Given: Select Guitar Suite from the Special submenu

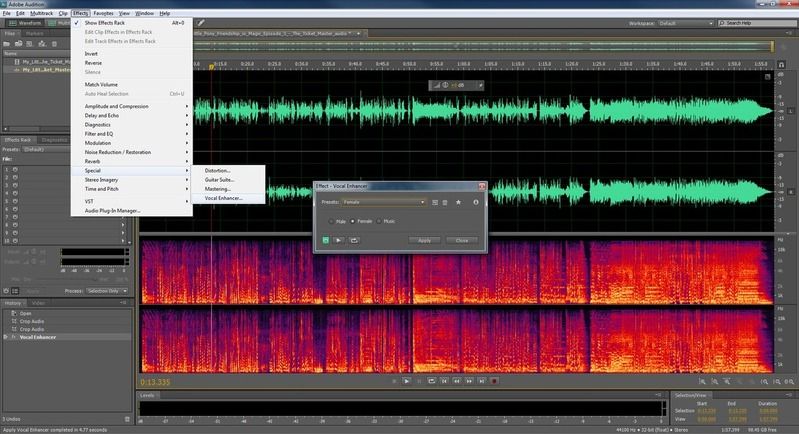Looking at the screenshot, I should coord(228,180).
